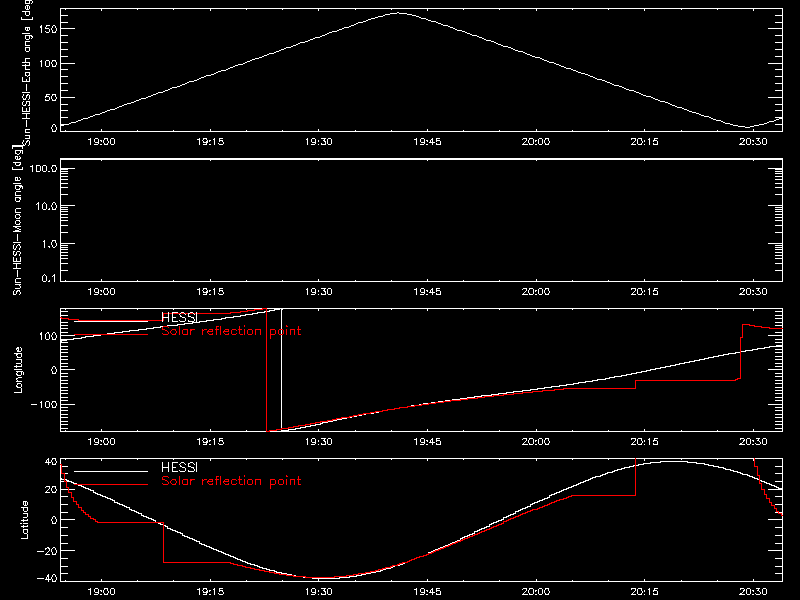The width and height of the screenshot is (800, 600).
Task: Click the Latitude axis title
Action: [24, 520]
